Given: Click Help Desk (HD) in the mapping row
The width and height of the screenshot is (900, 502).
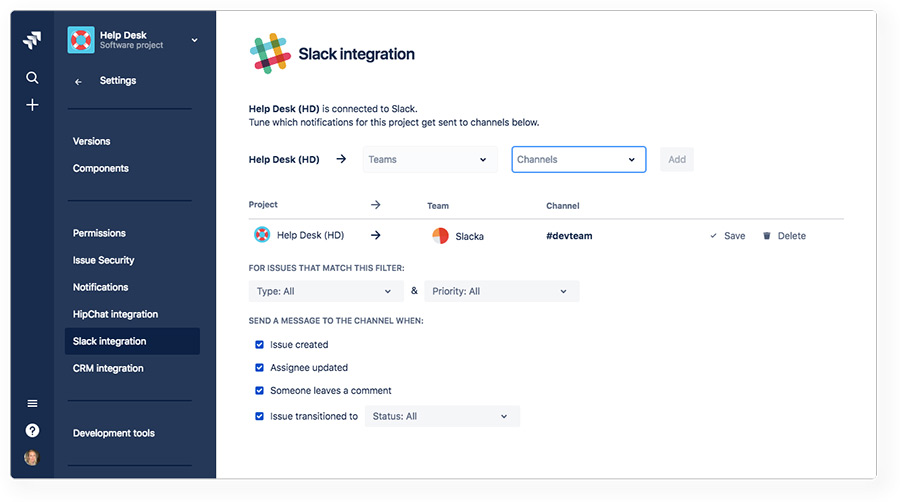Looking at the screenshot, I should point(311,235).
